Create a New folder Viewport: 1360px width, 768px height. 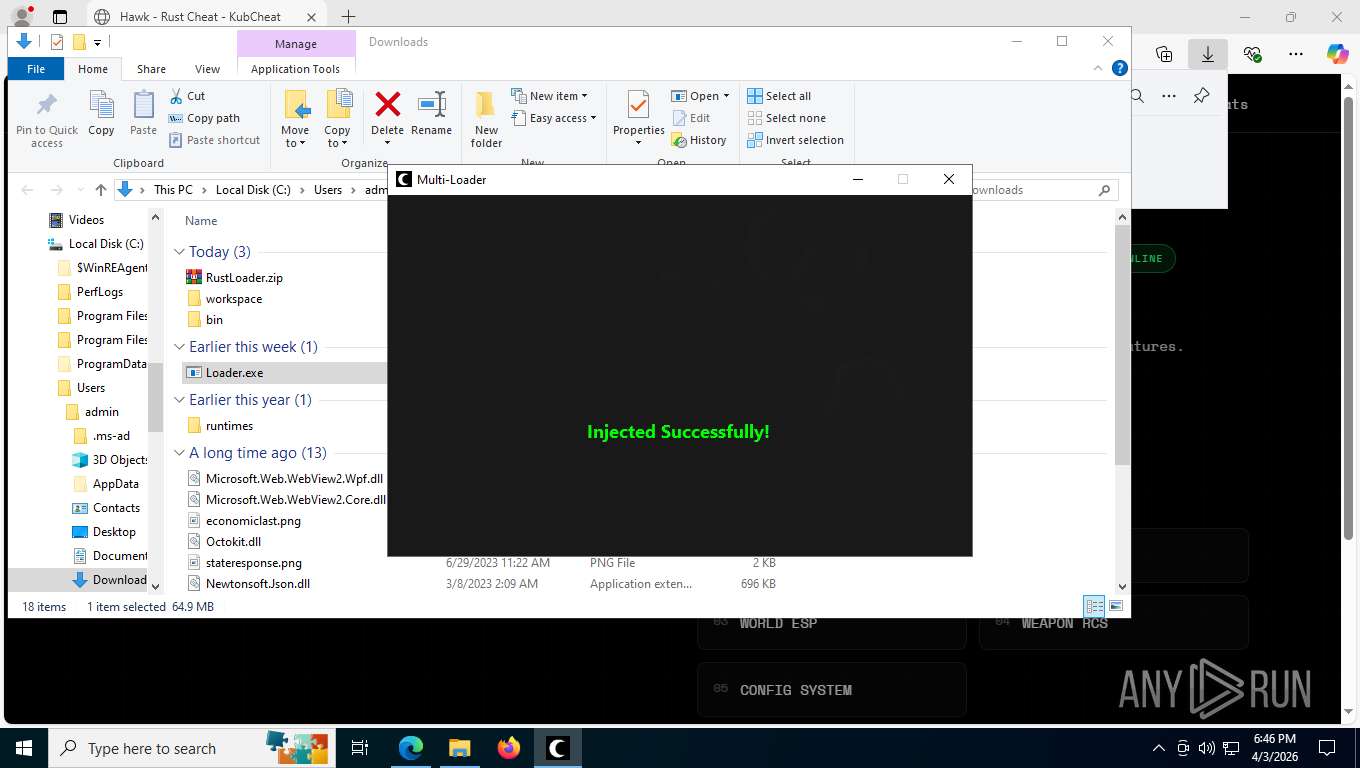[486, 119]
